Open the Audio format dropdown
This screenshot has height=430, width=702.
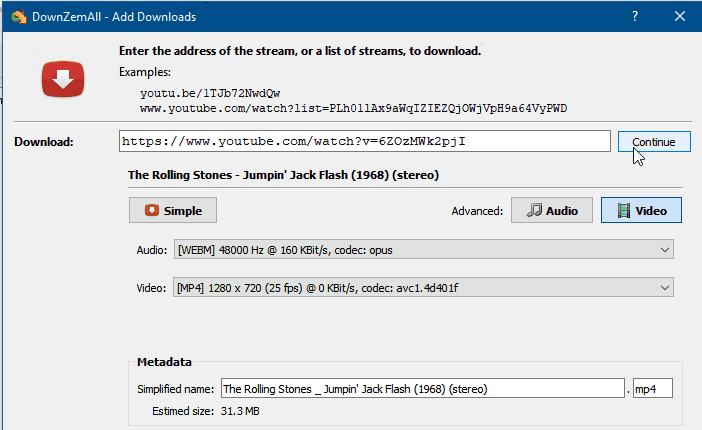tap(423, 249)
